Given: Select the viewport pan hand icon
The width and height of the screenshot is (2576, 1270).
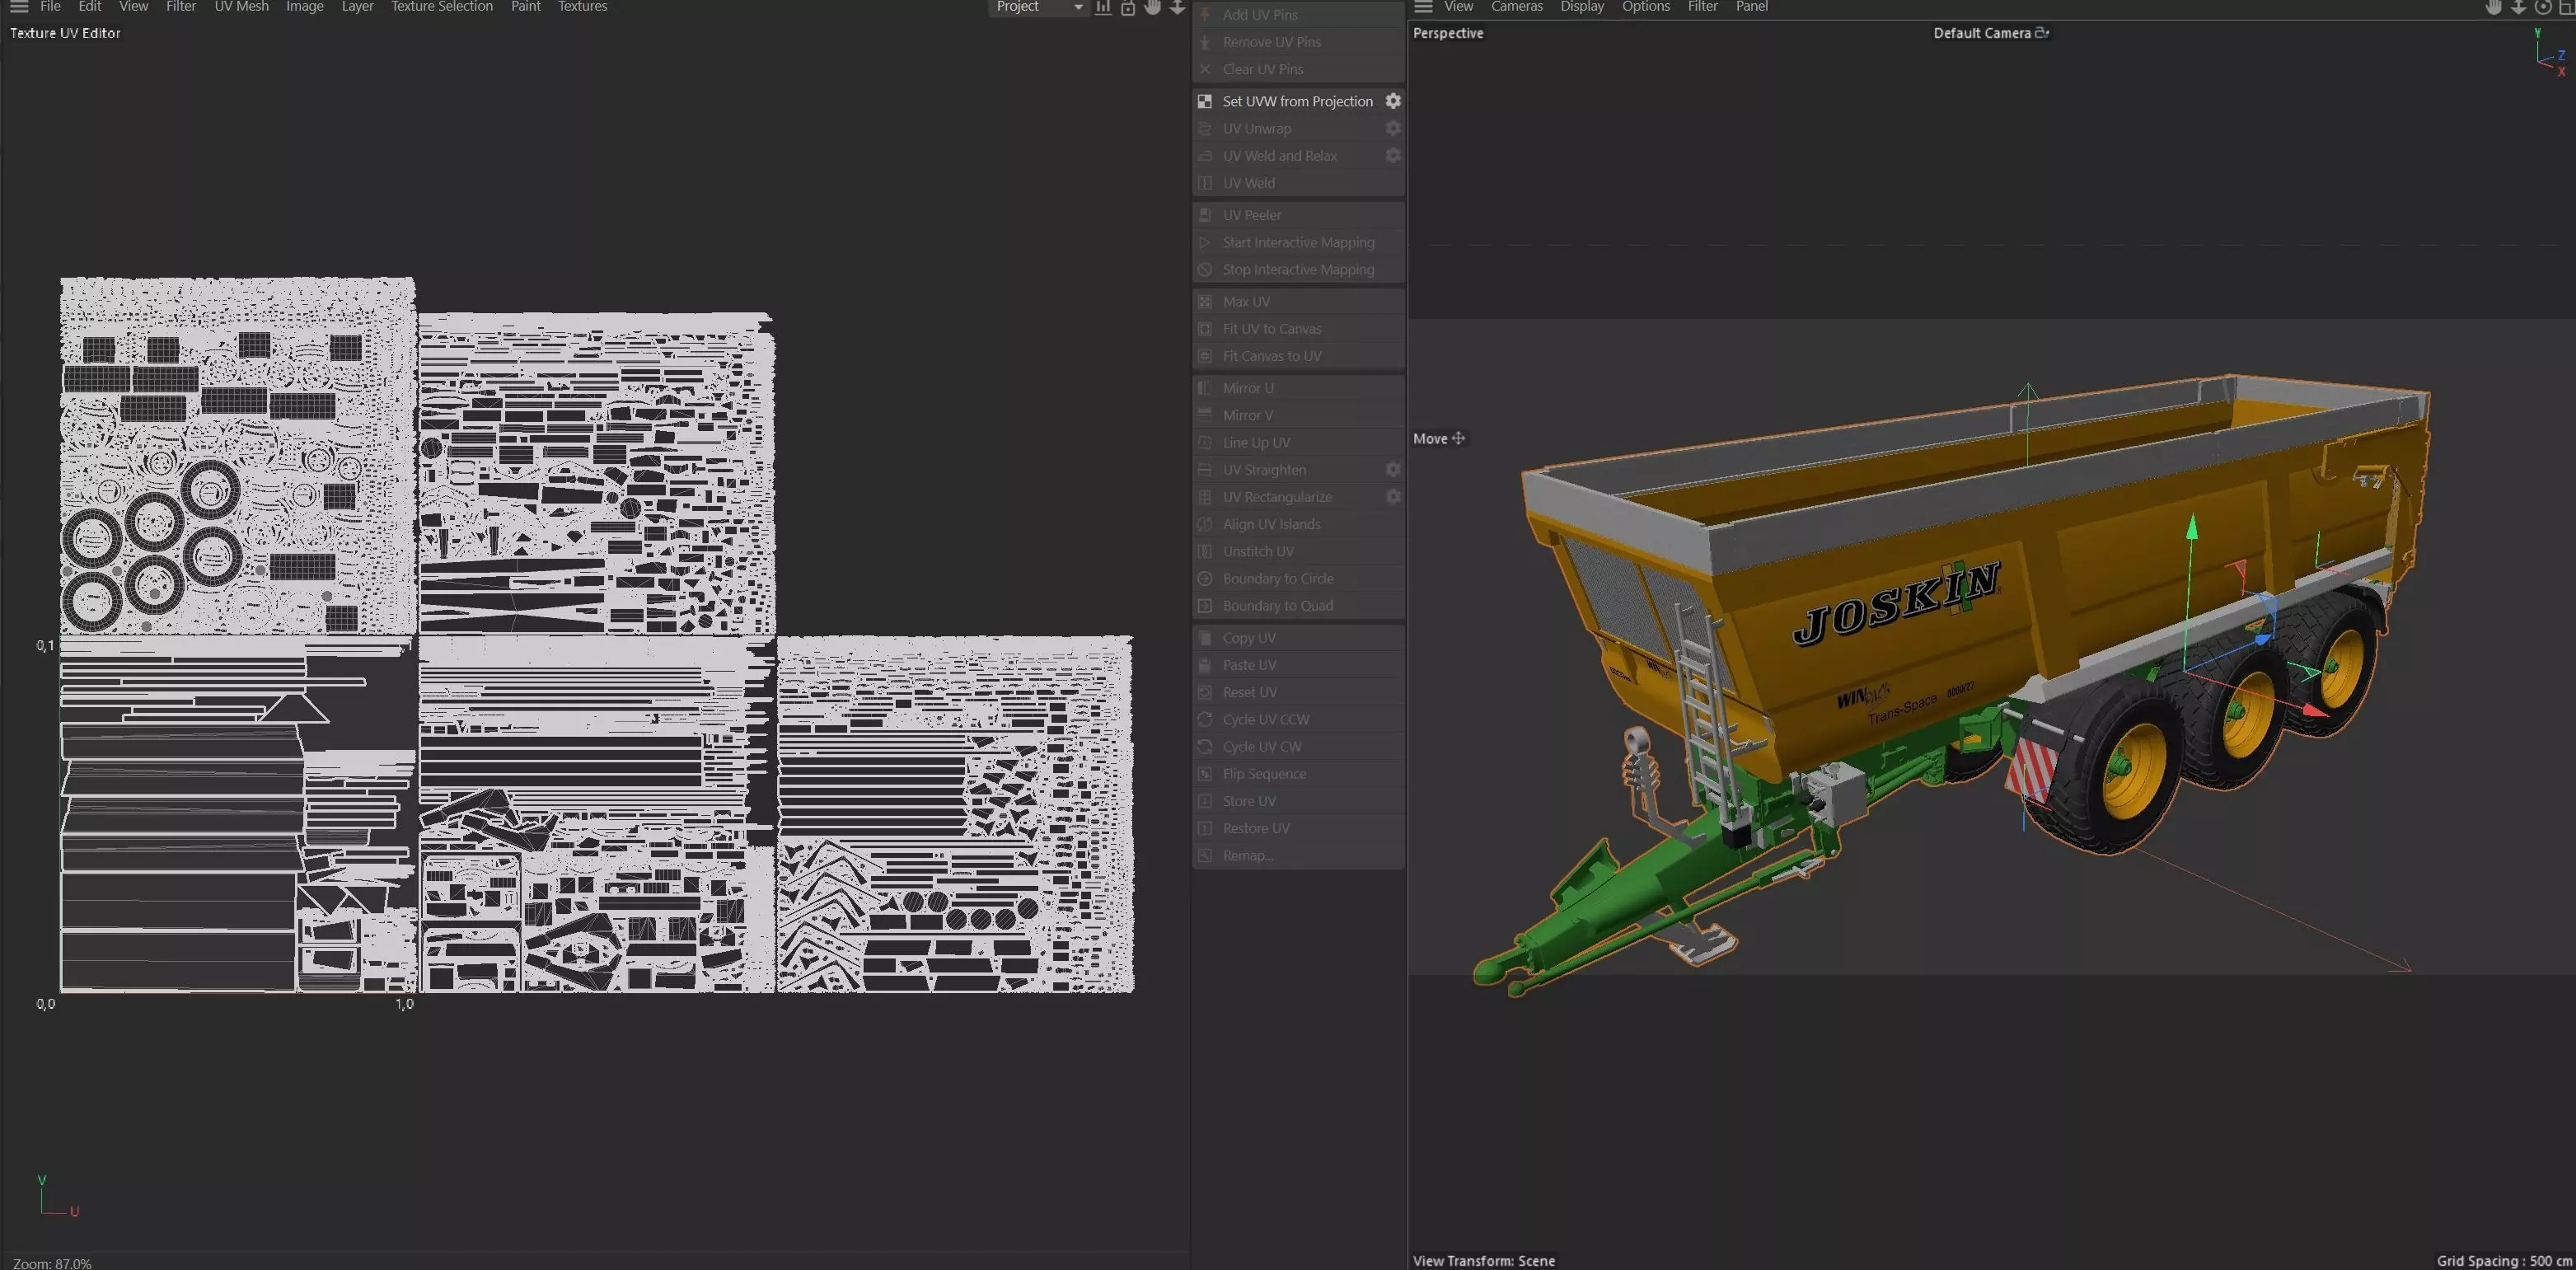Looking at the screenshot, I should tap(2494, 7).
